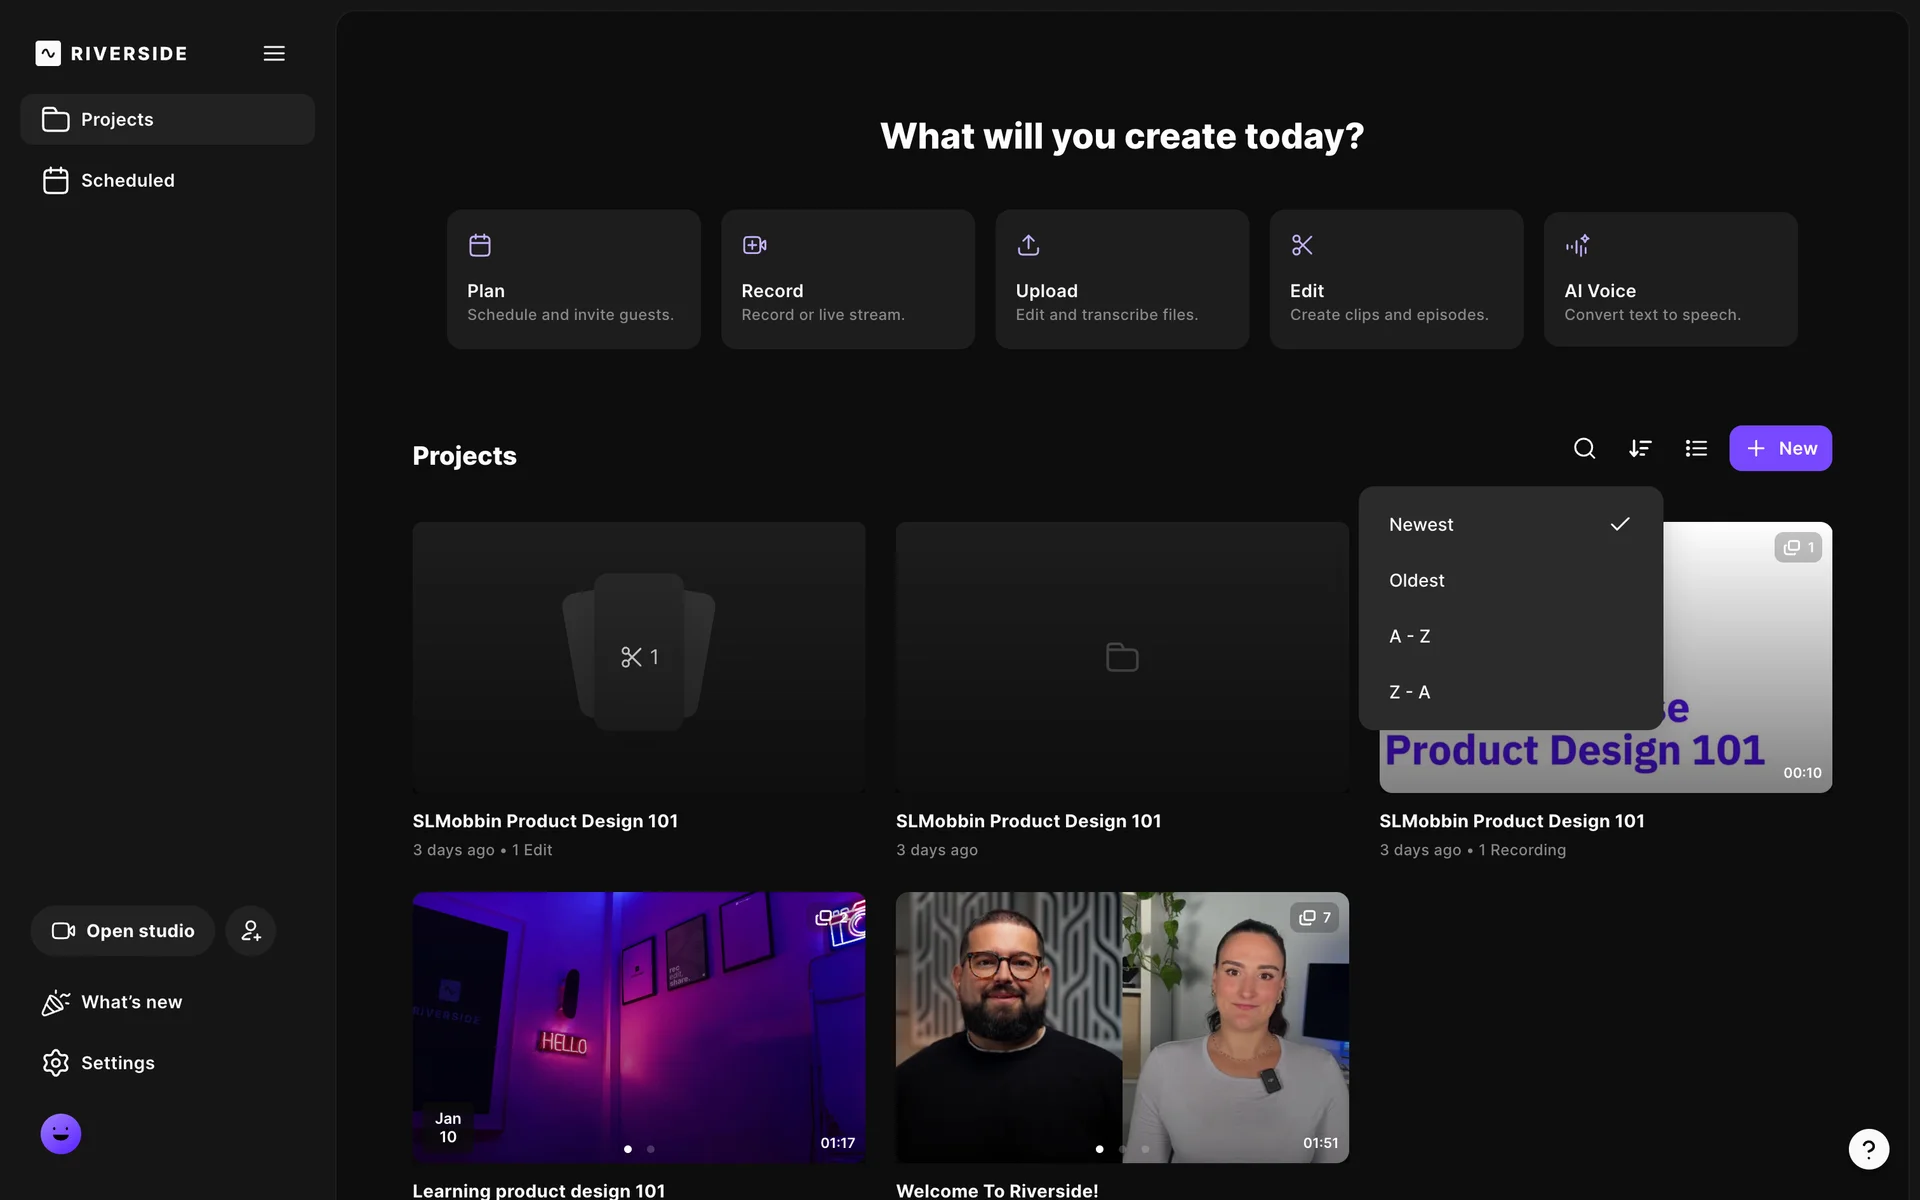Open the project search magnifier icon
The image size is (1920, 1200).
1584,448
